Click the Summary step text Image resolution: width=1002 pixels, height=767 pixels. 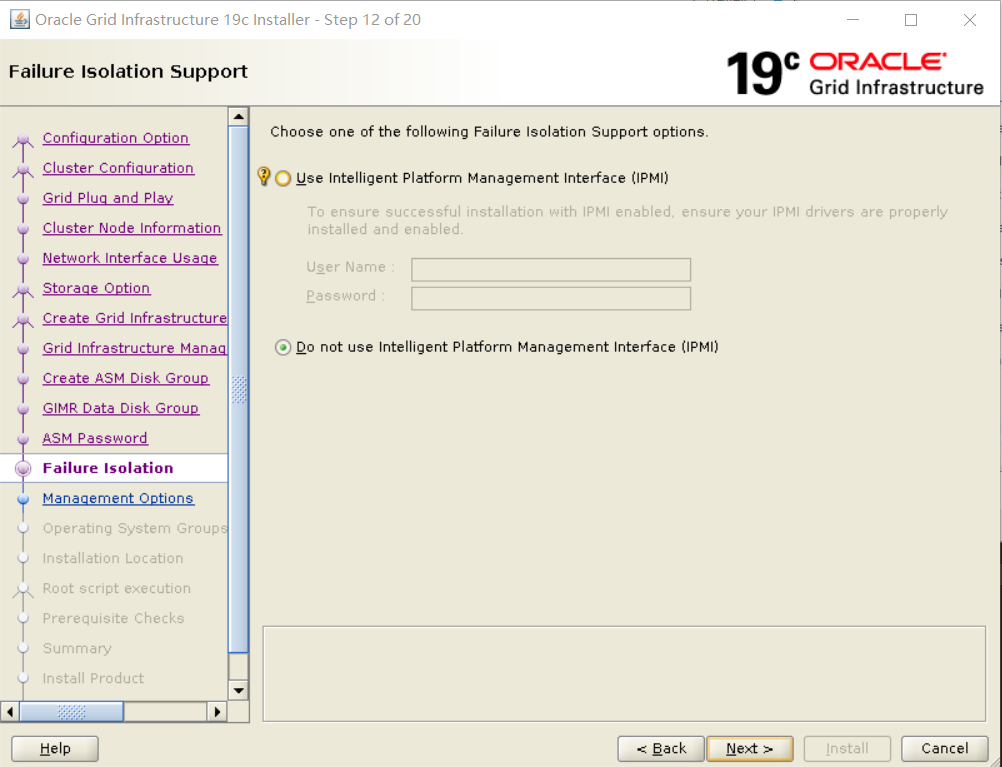pyautogui.click(x=77, y=649)
